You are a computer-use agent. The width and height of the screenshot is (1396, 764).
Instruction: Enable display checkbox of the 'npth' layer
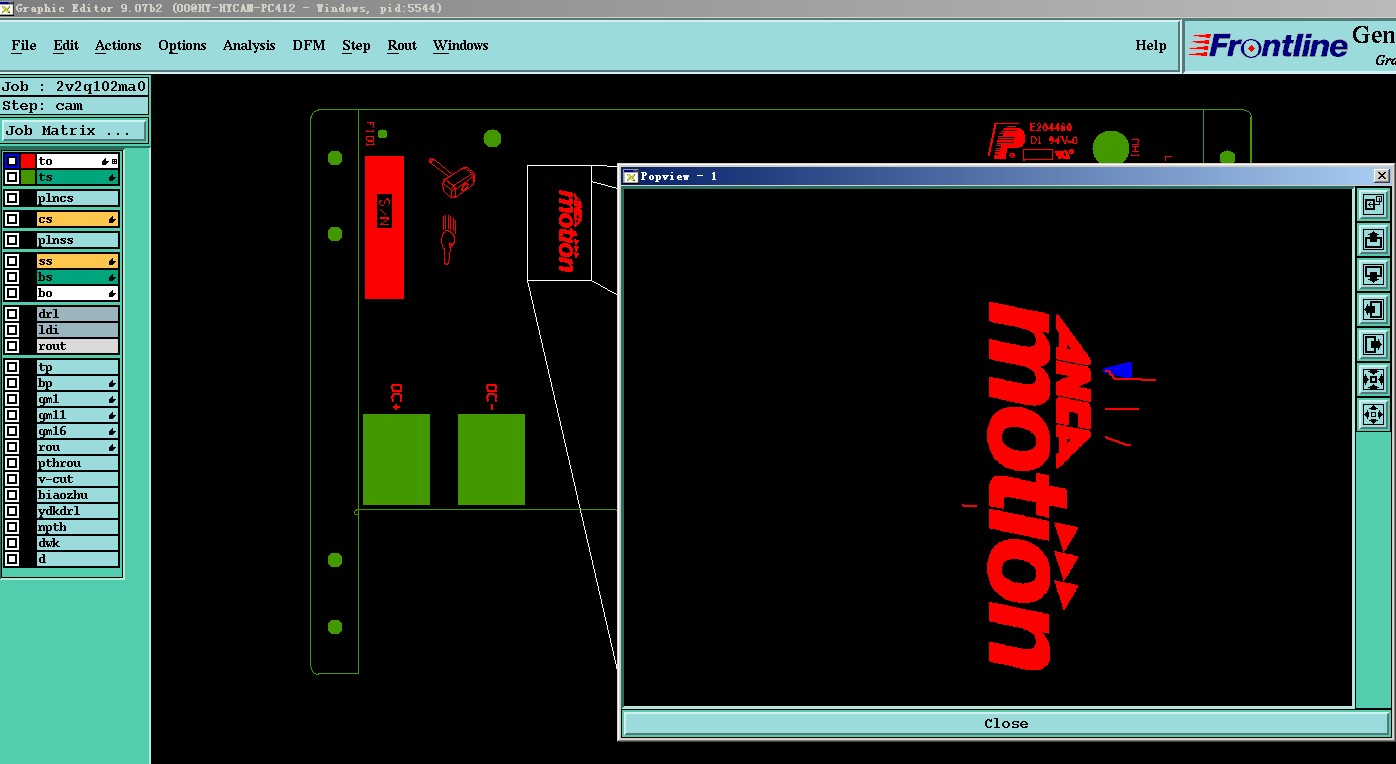(x=12, y=527)
